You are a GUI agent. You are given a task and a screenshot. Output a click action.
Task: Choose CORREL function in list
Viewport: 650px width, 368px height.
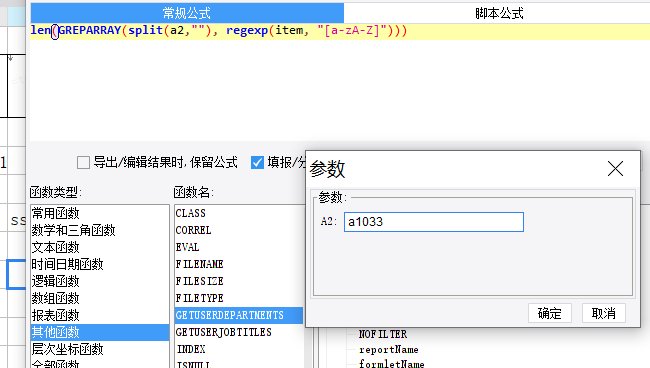239,230
